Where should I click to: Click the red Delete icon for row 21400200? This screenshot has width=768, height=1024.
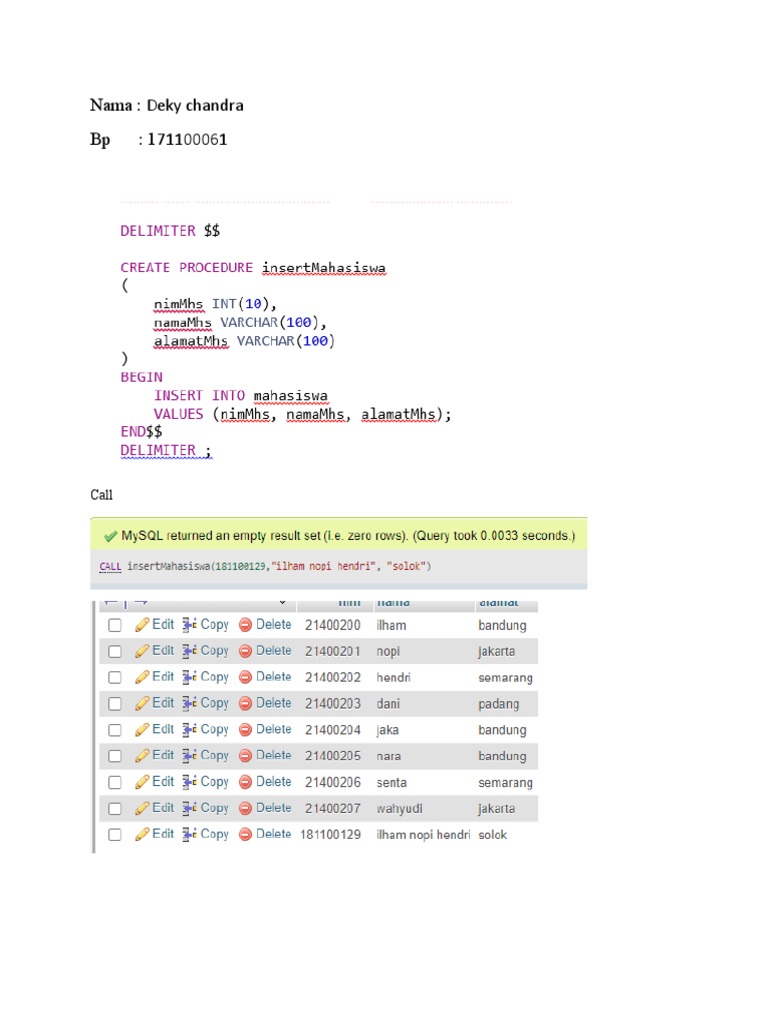click(246, 625)
